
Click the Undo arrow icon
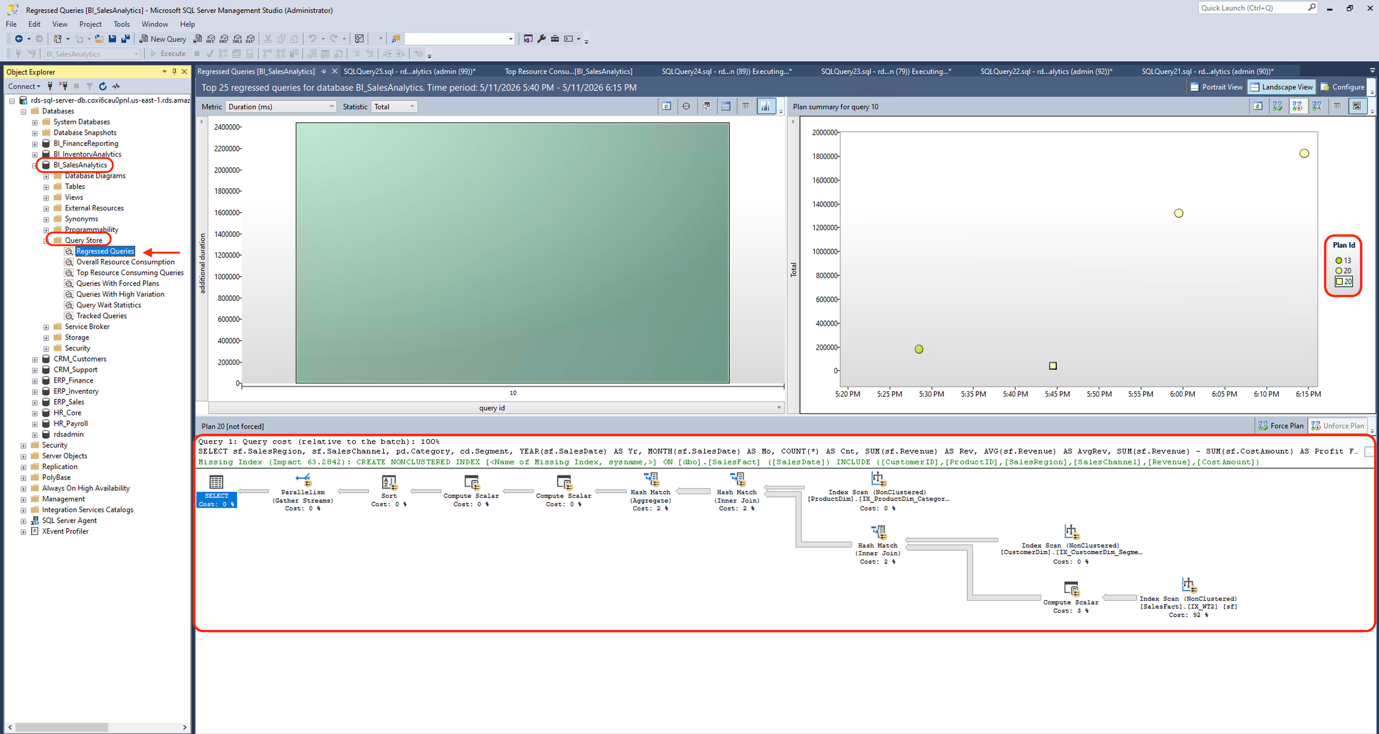[312, 39]
